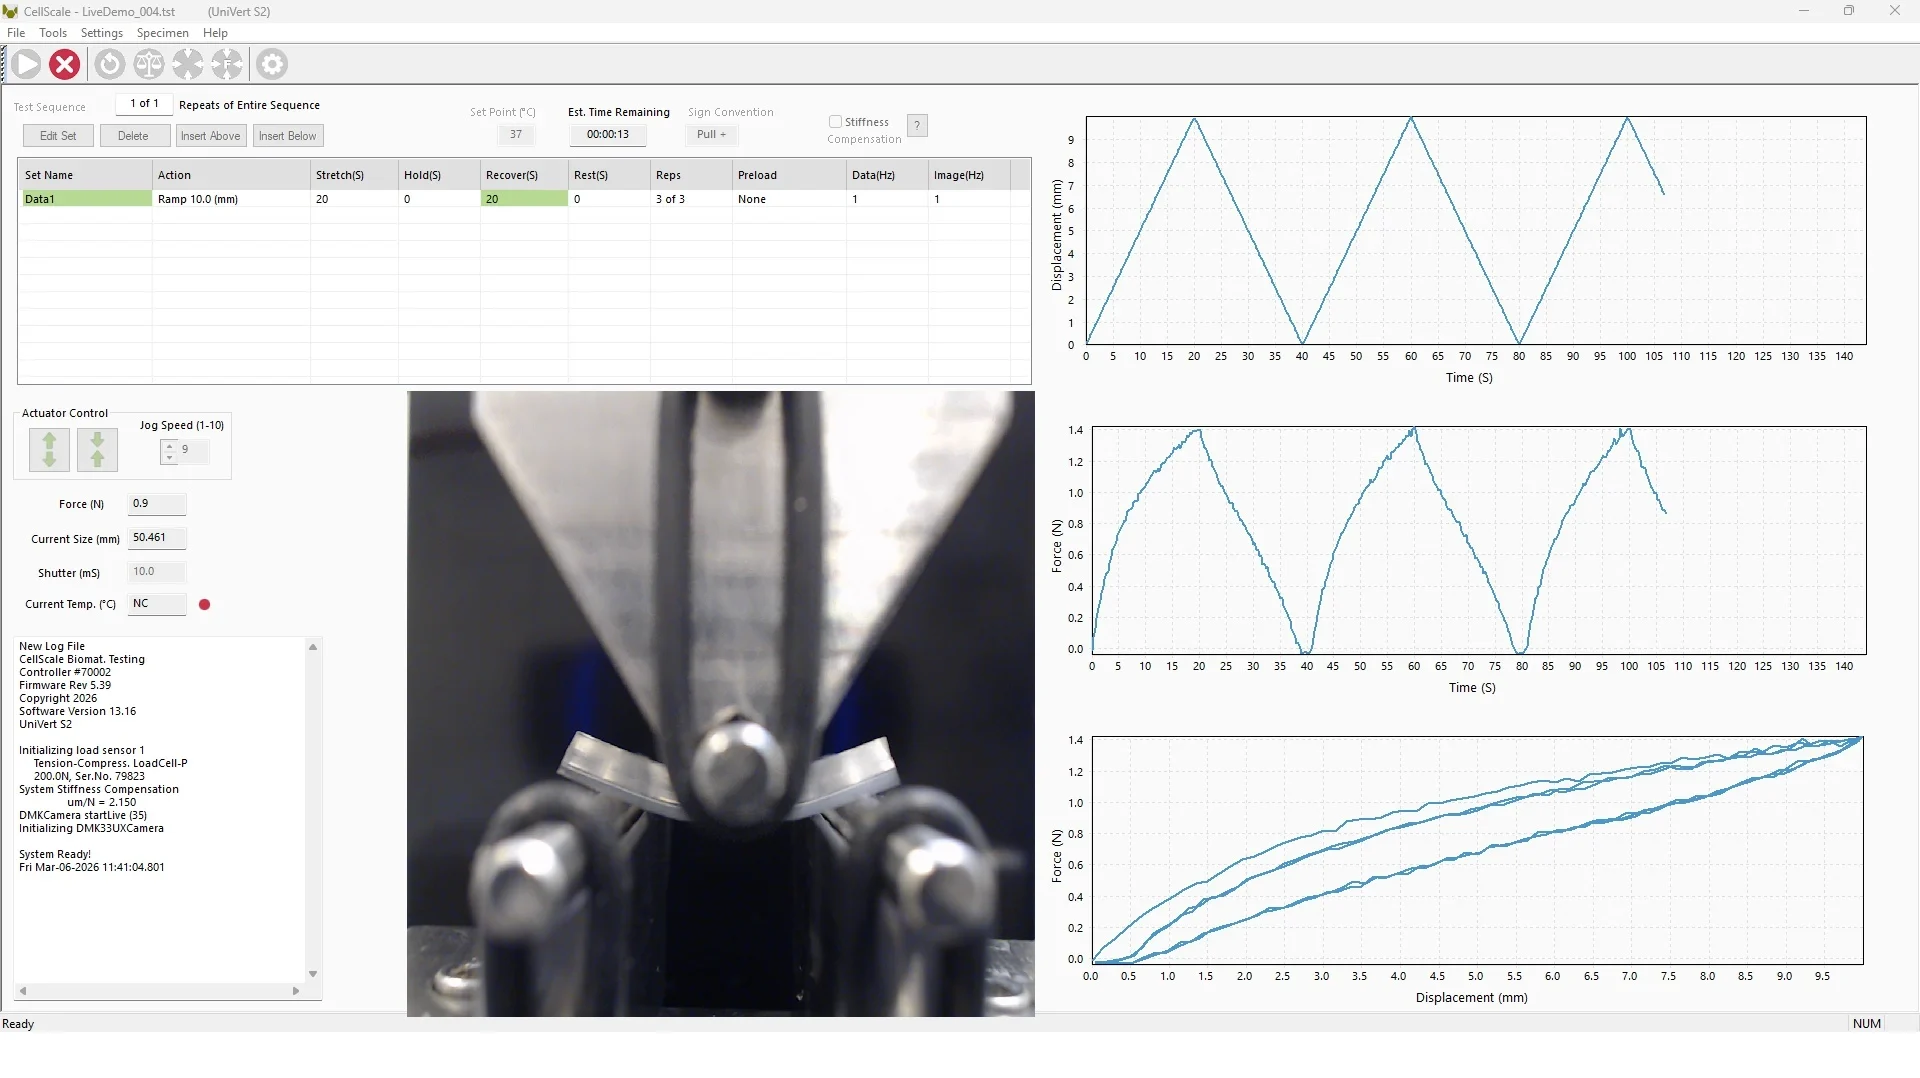Click the Action column header

(231, 175)
